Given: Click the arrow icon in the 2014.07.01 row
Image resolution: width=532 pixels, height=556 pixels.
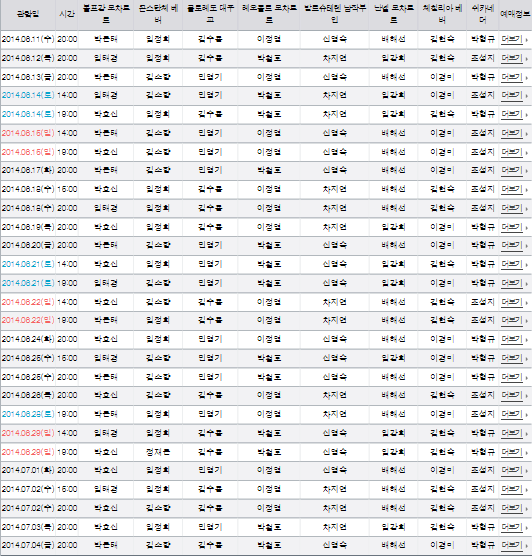Looking at the screenshot, I should click(527, 471).
